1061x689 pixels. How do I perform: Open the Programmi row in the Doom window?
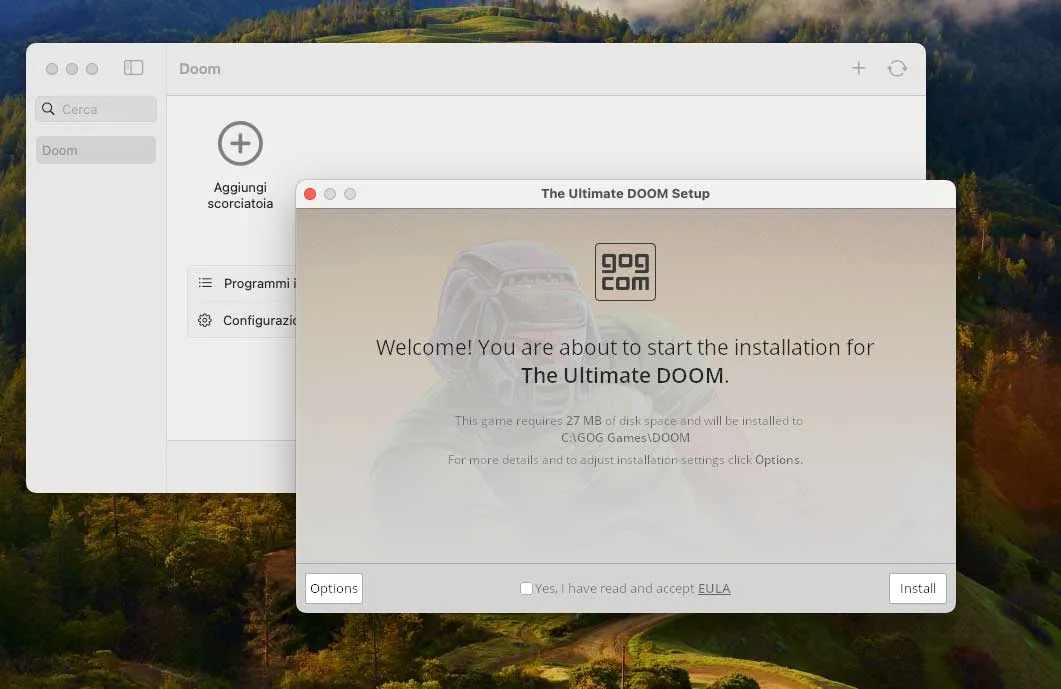242,283
